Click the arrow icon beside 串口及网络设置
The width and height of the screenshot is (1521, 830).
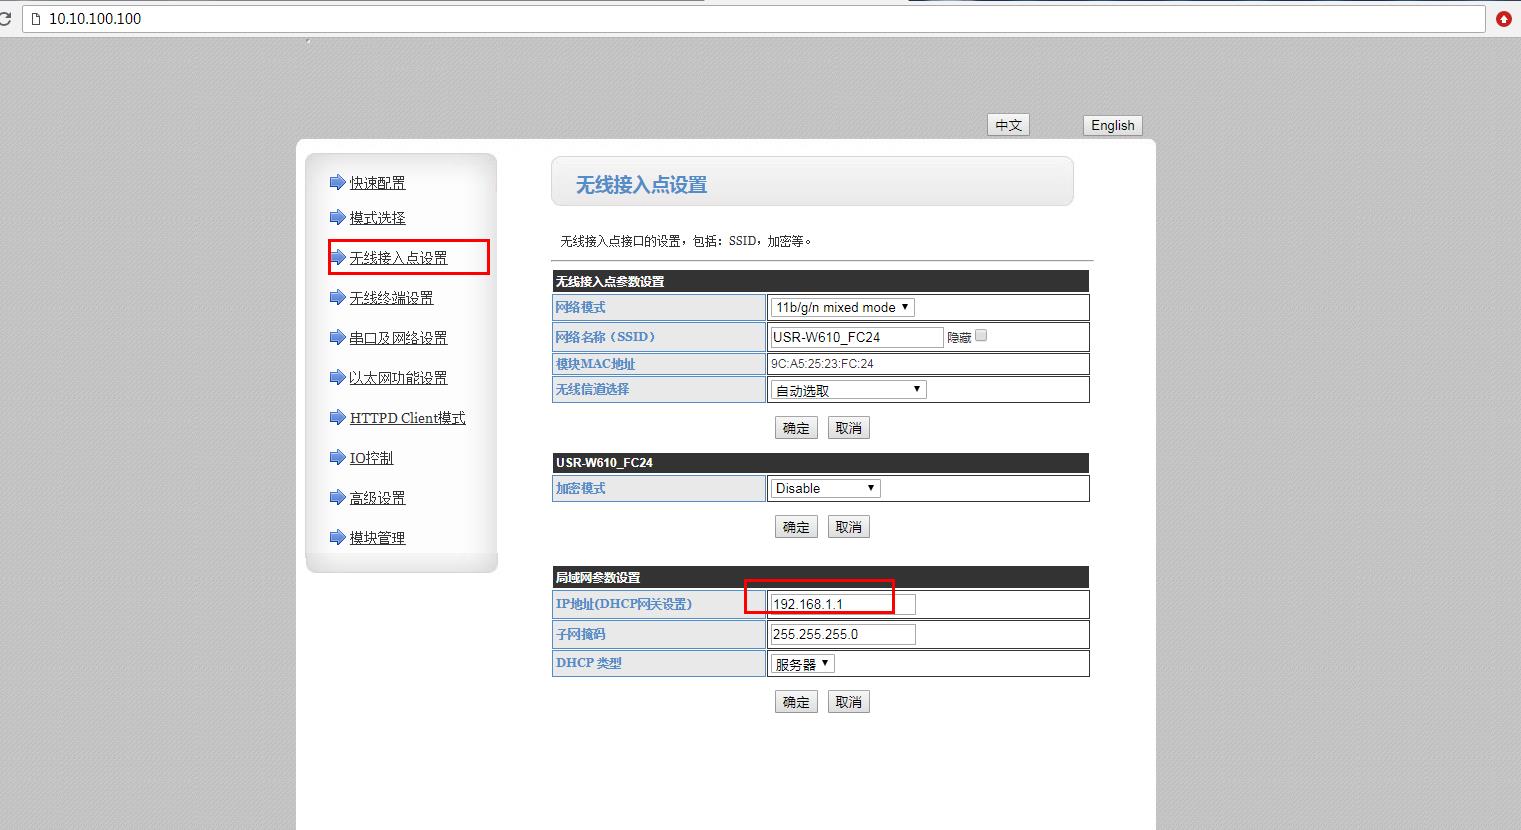click(x=337, y=337)
